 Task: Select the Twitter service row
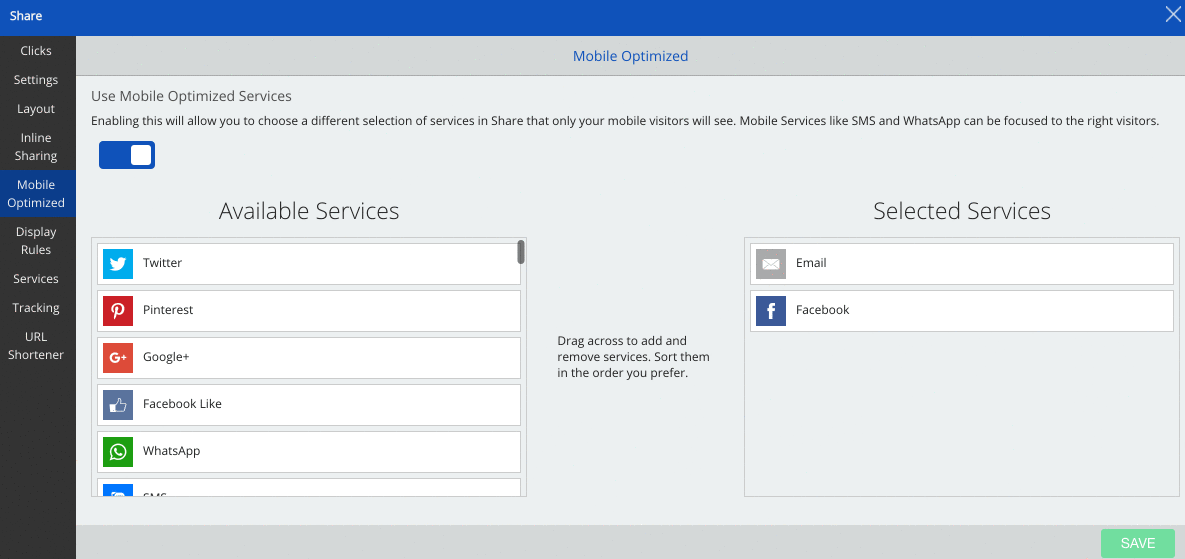point(309,264)
